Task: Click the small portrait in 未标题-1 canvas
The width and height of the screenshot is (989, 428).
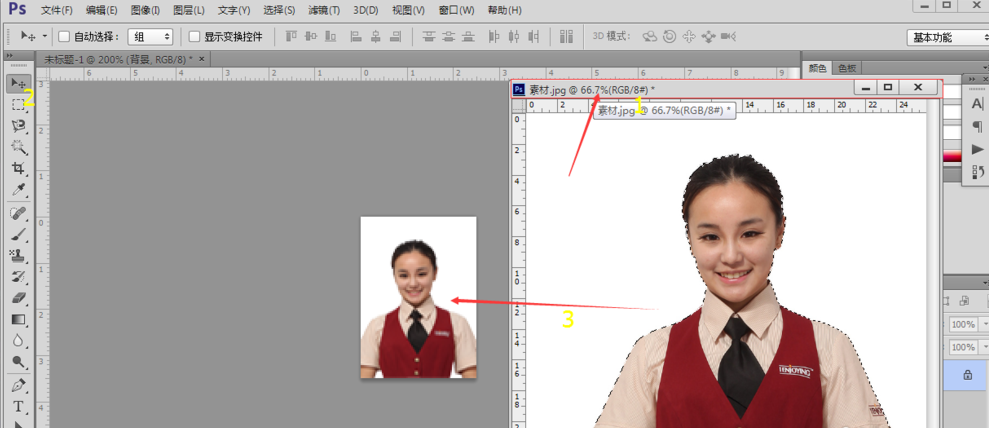Action: (418, 297)
